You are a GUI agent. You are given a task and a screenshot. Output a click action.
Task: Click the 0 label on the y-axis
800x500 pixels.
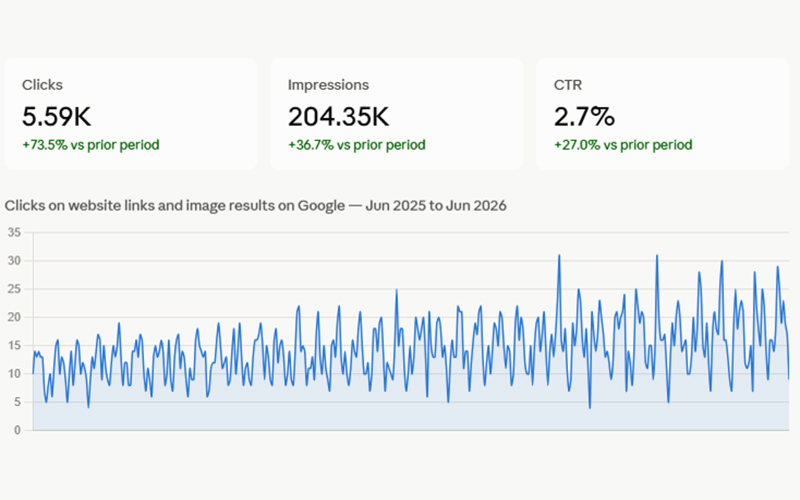coord(17,430)
